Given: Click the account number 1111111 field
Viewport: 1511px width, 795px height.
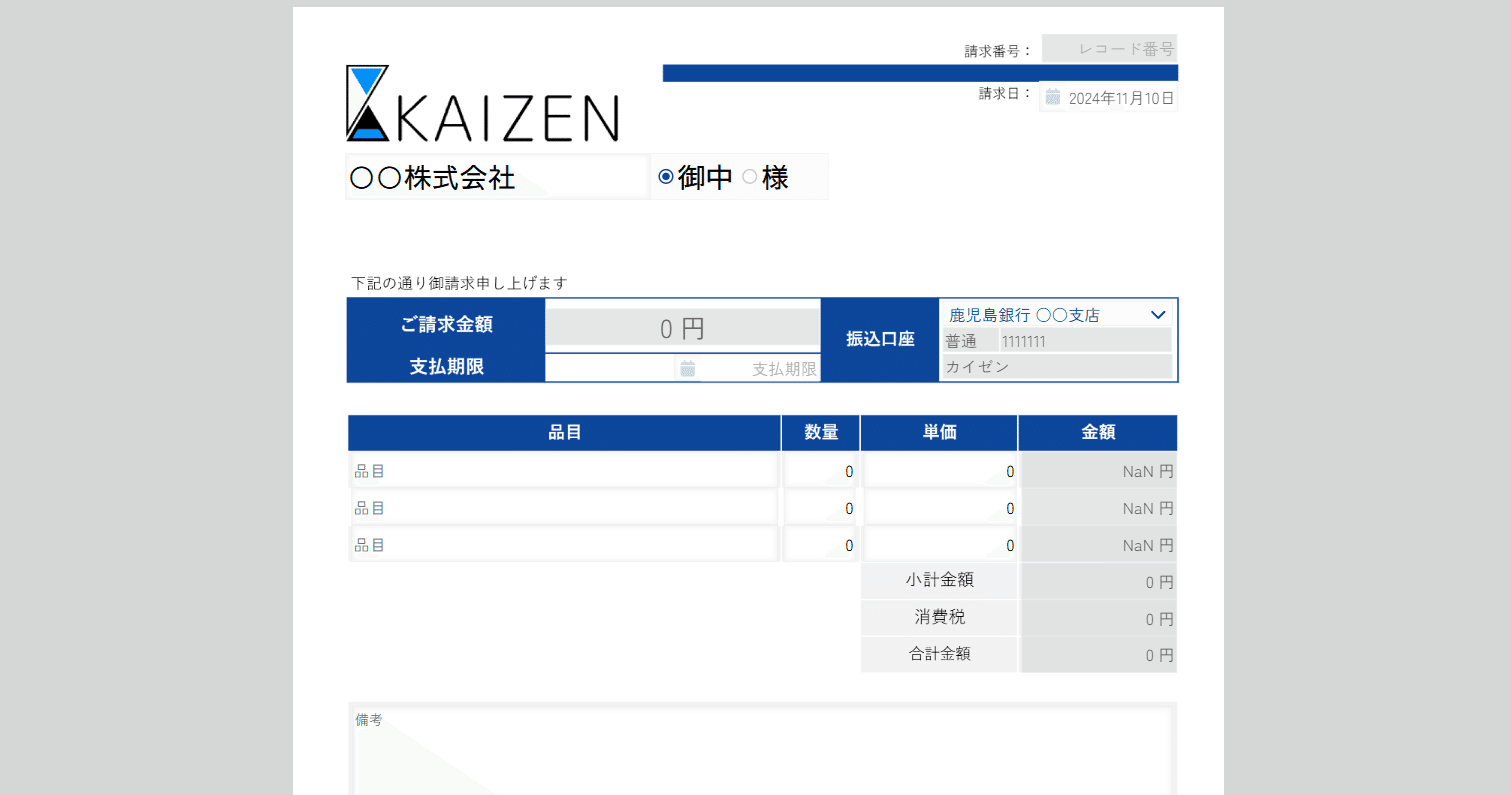Looking at the screenshot, I should pyautogui.click(x=1086, y=341).
